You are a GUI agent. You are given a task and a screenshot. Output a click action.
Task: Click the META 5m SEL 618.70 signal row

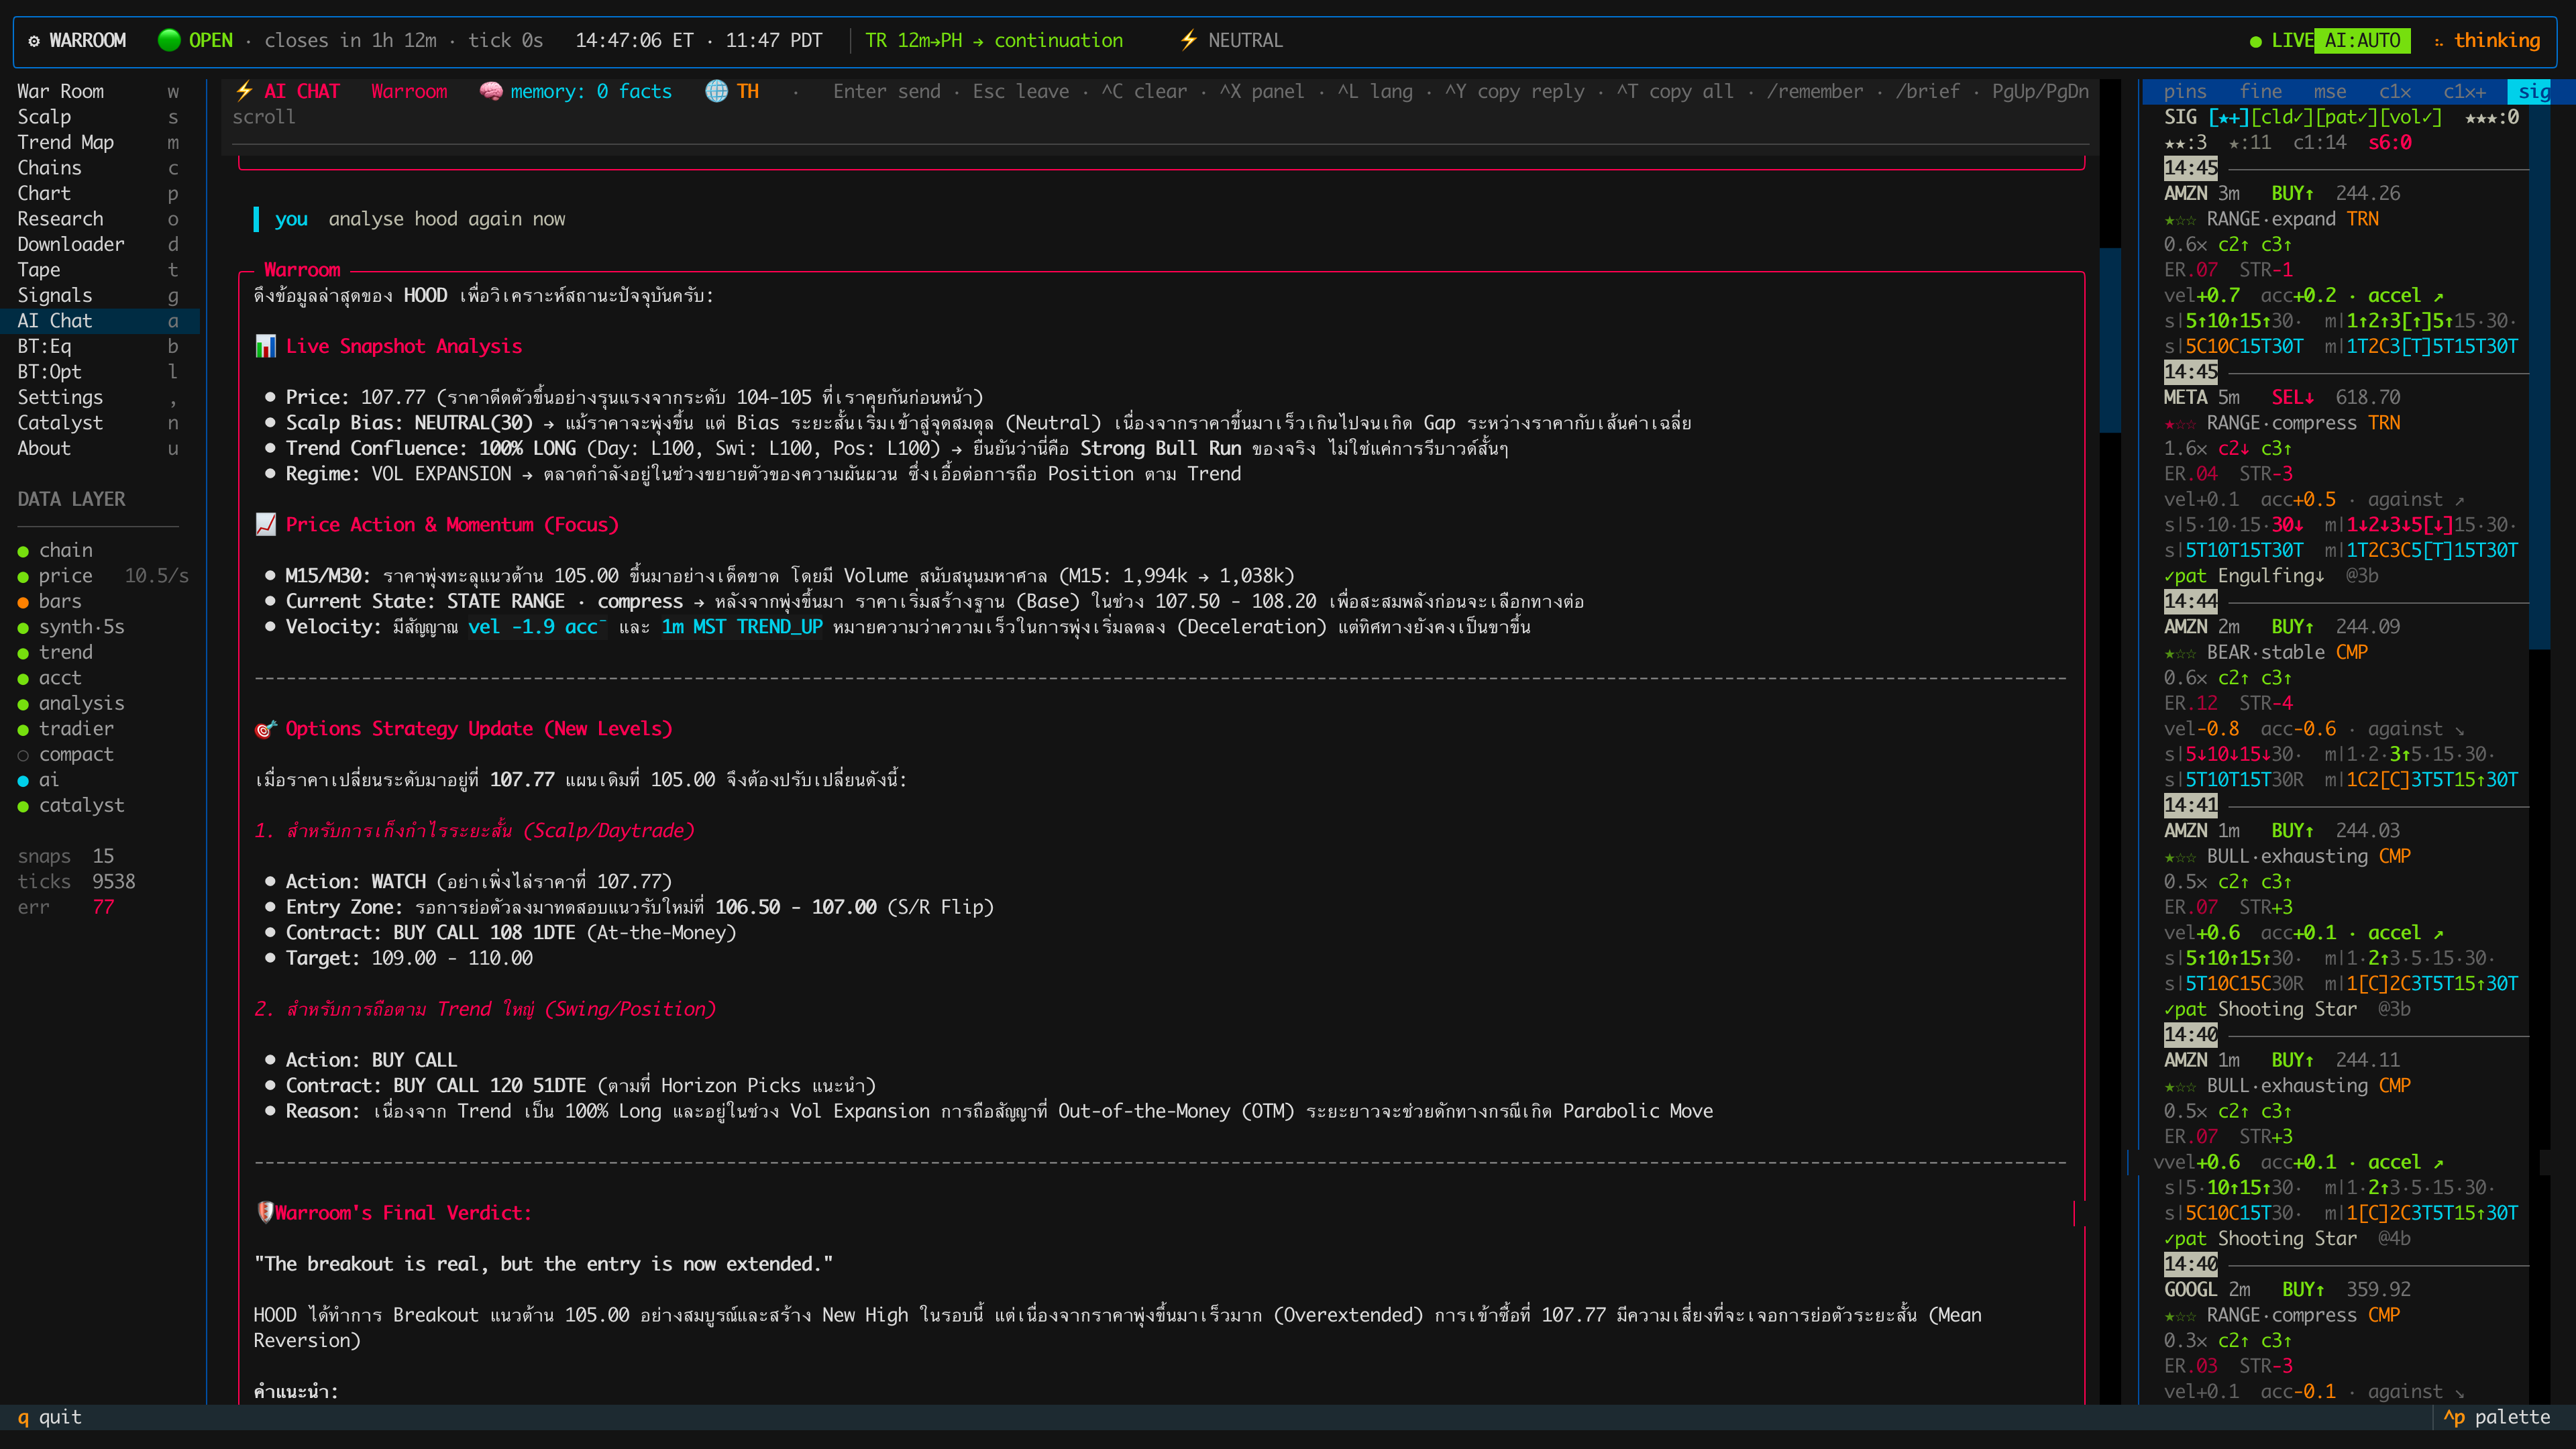pyautogui.click(x=2282, y=397)
